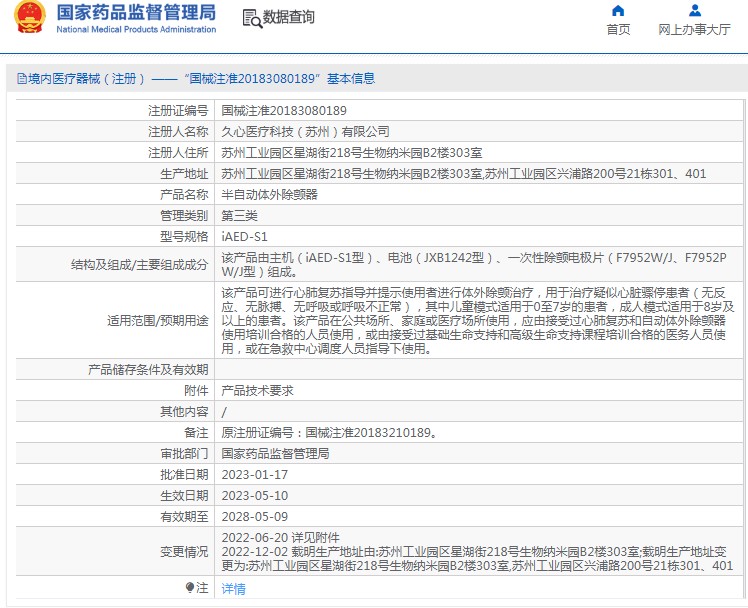Click the product name 半自动体外除颤器
This screenshot has height=608, width=748.
click(x=269, y=195)
